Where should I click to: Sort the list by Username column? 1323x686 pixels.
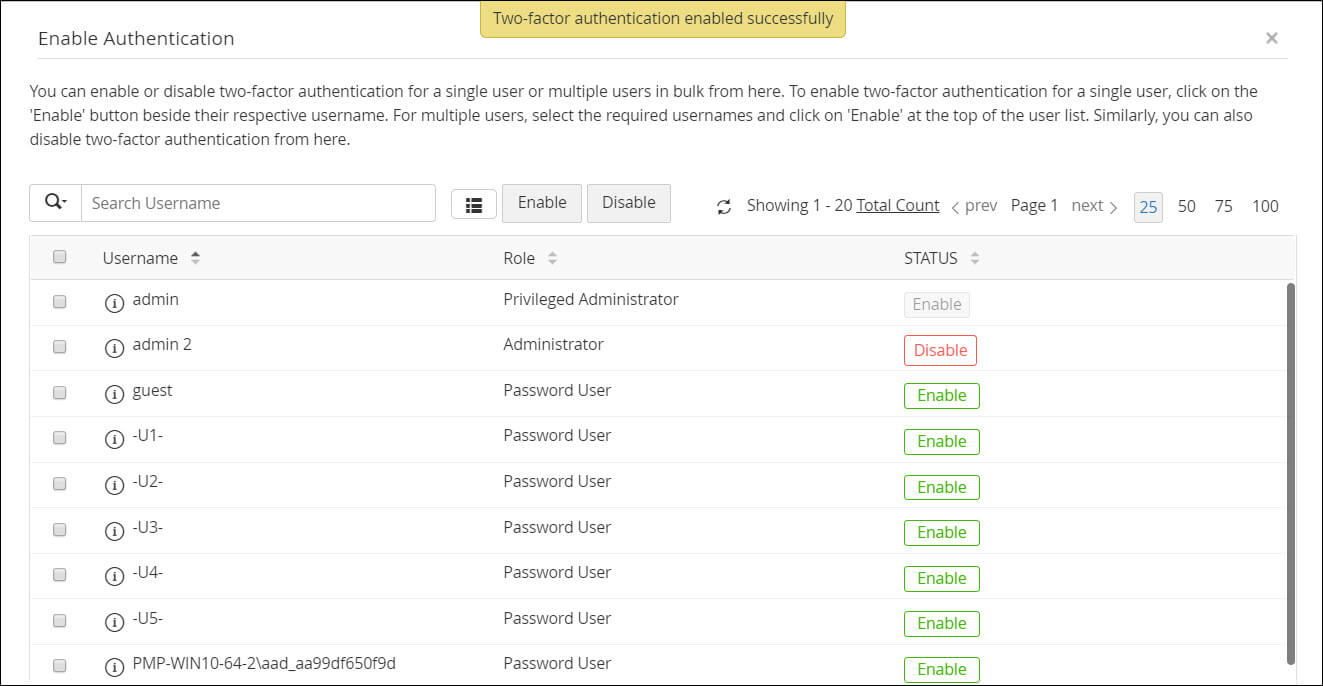195,258
